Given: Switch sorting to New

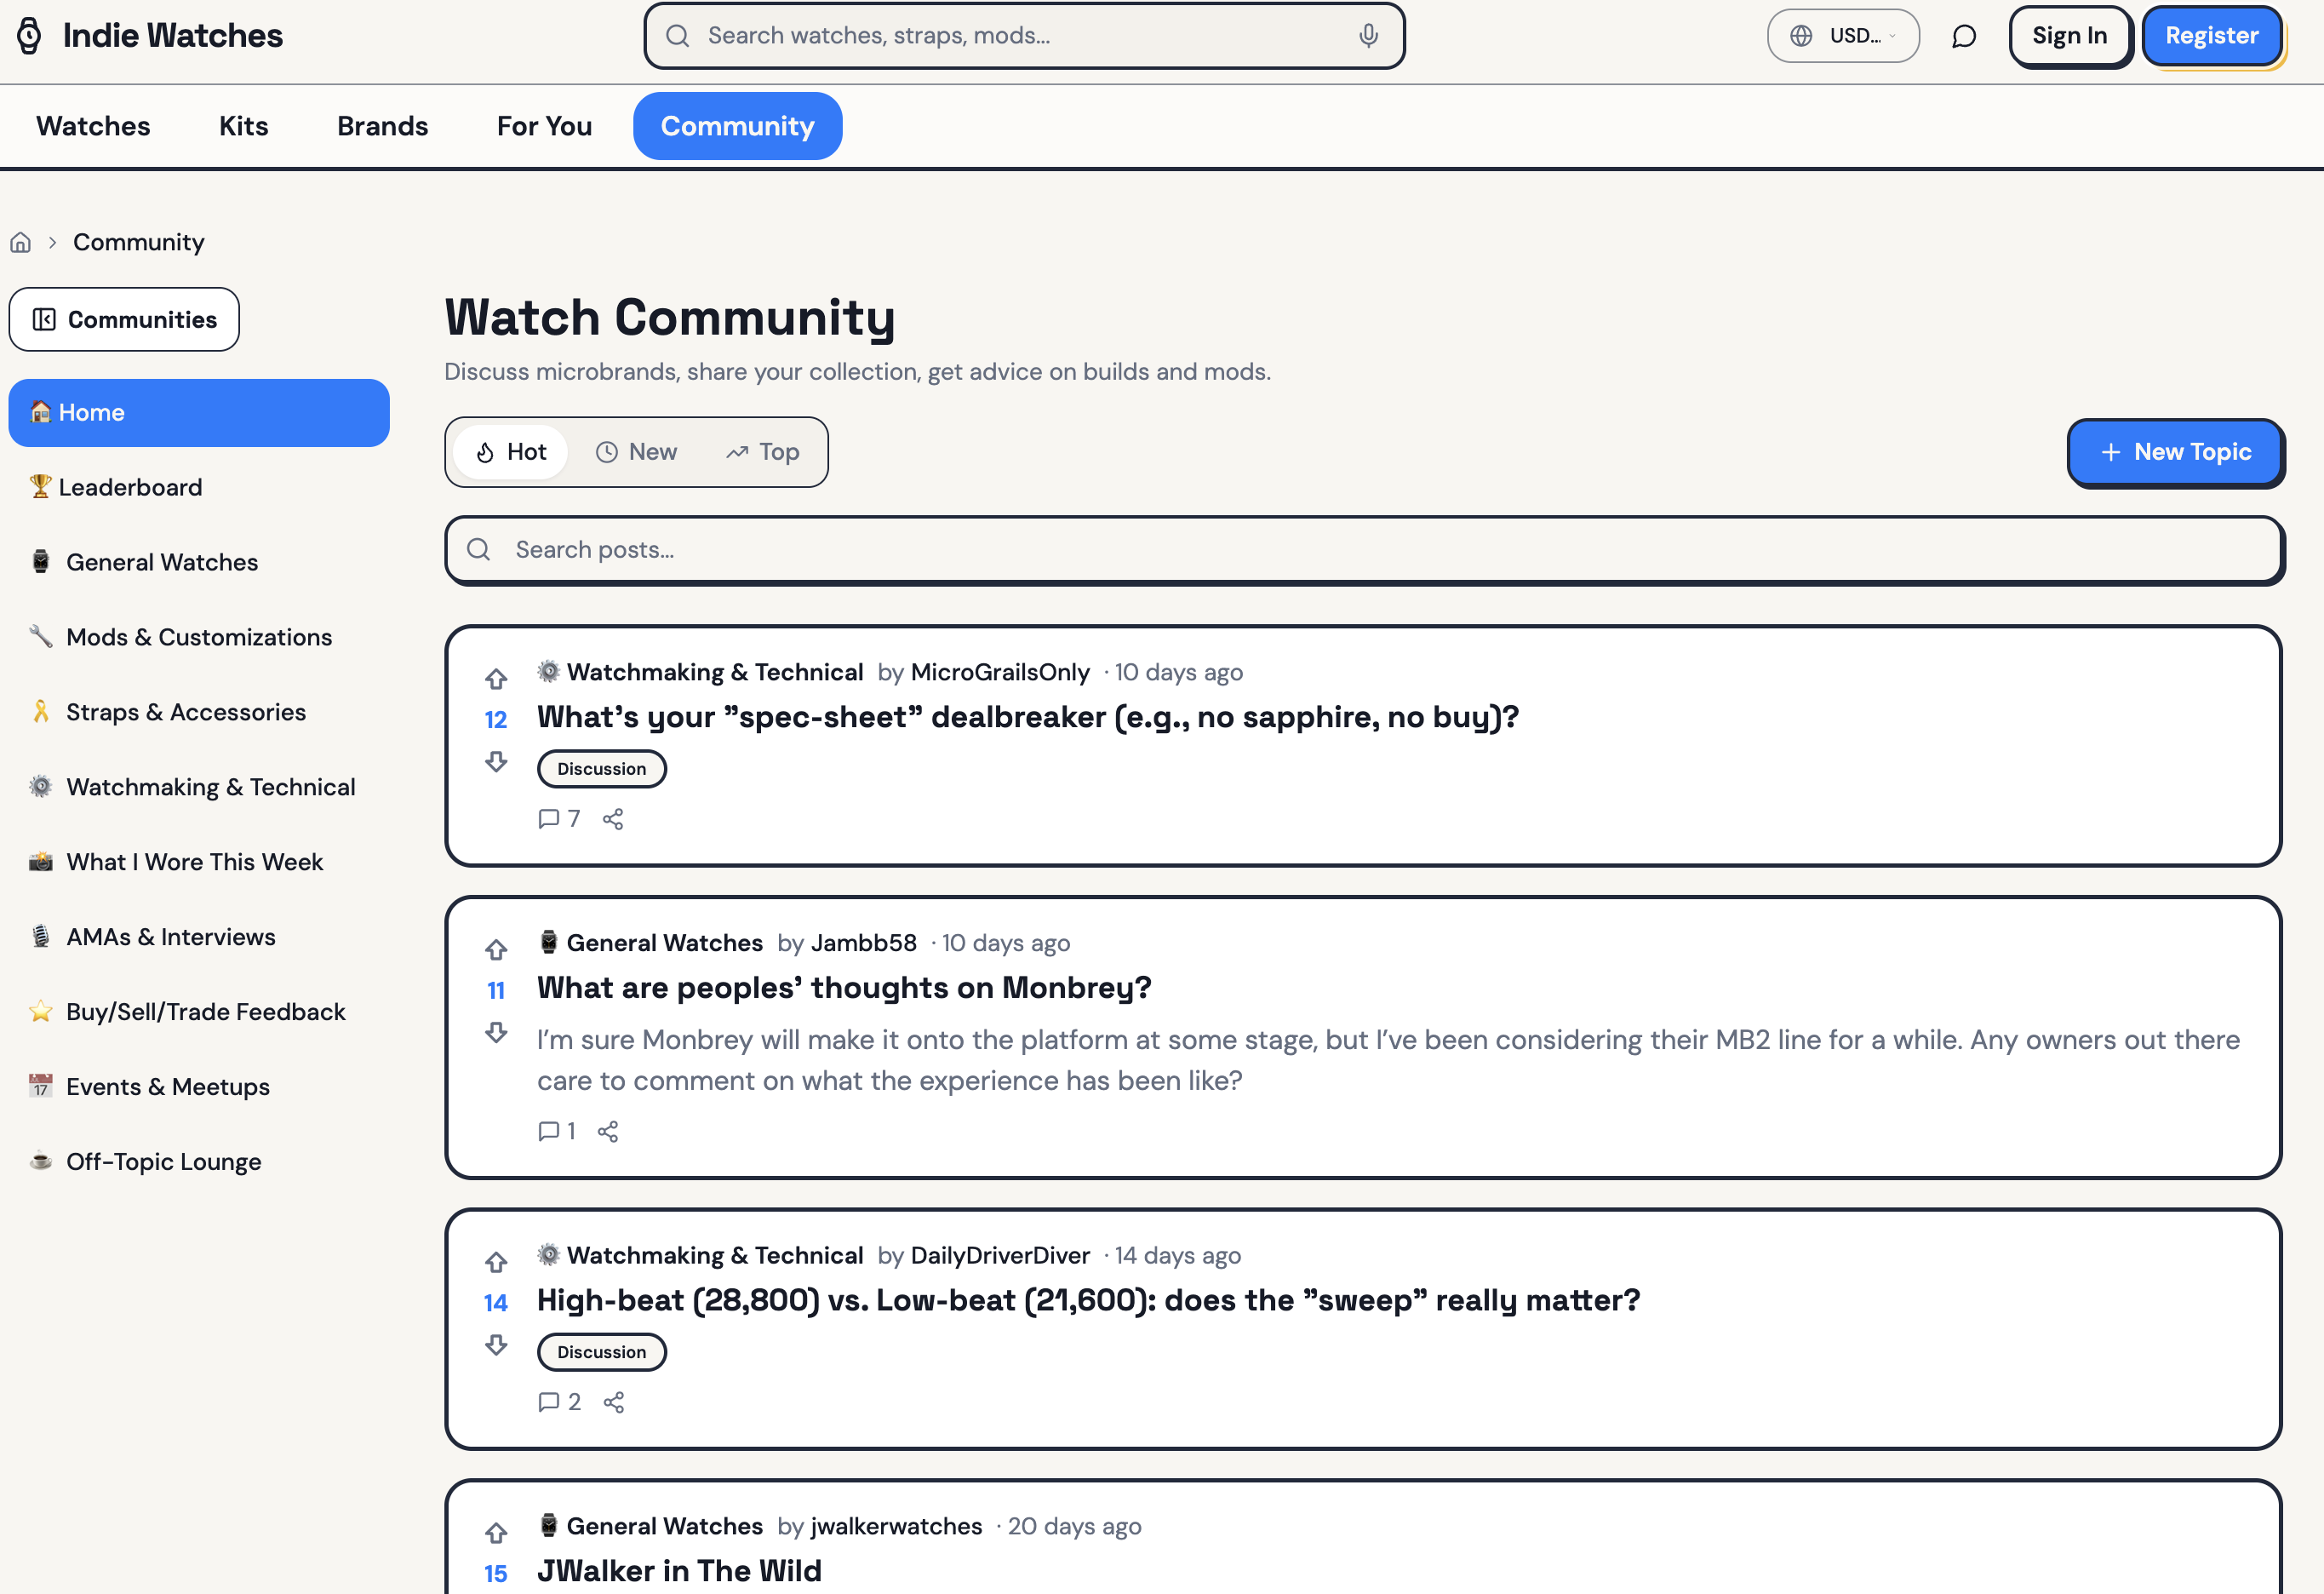Looking at the screenshot, I should click(636, 452).
